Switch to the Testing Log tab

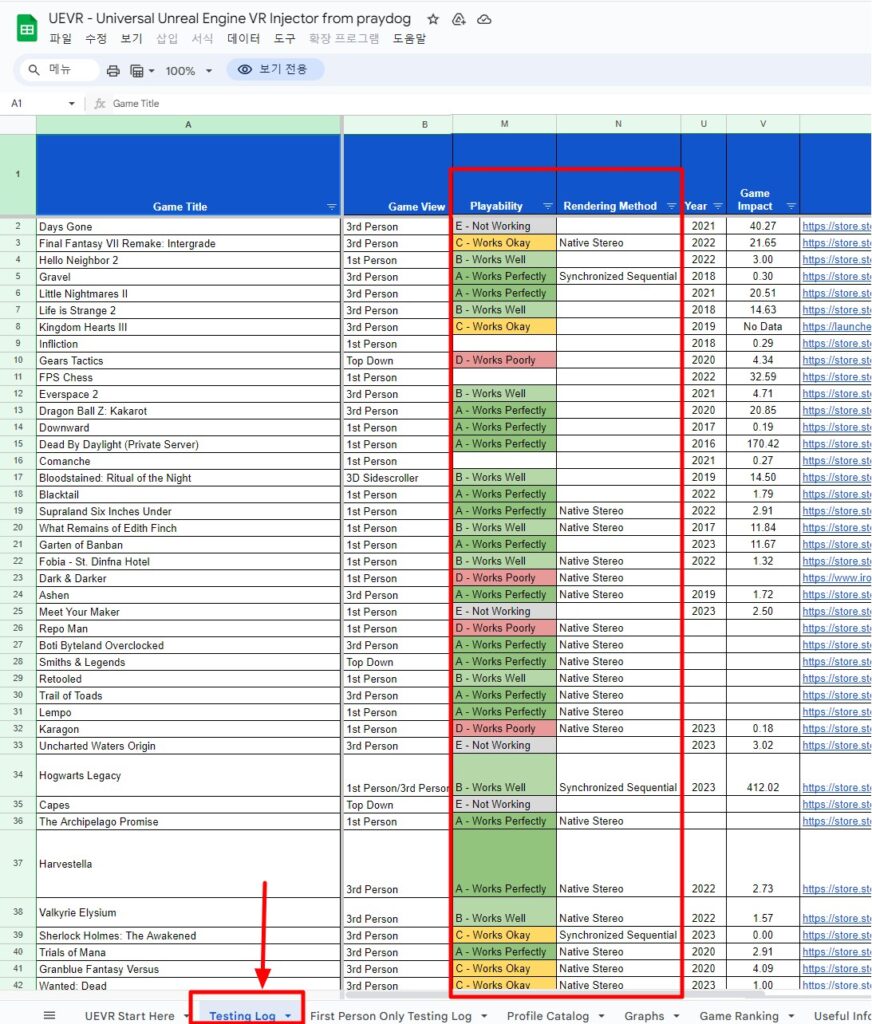(242, 1016)
